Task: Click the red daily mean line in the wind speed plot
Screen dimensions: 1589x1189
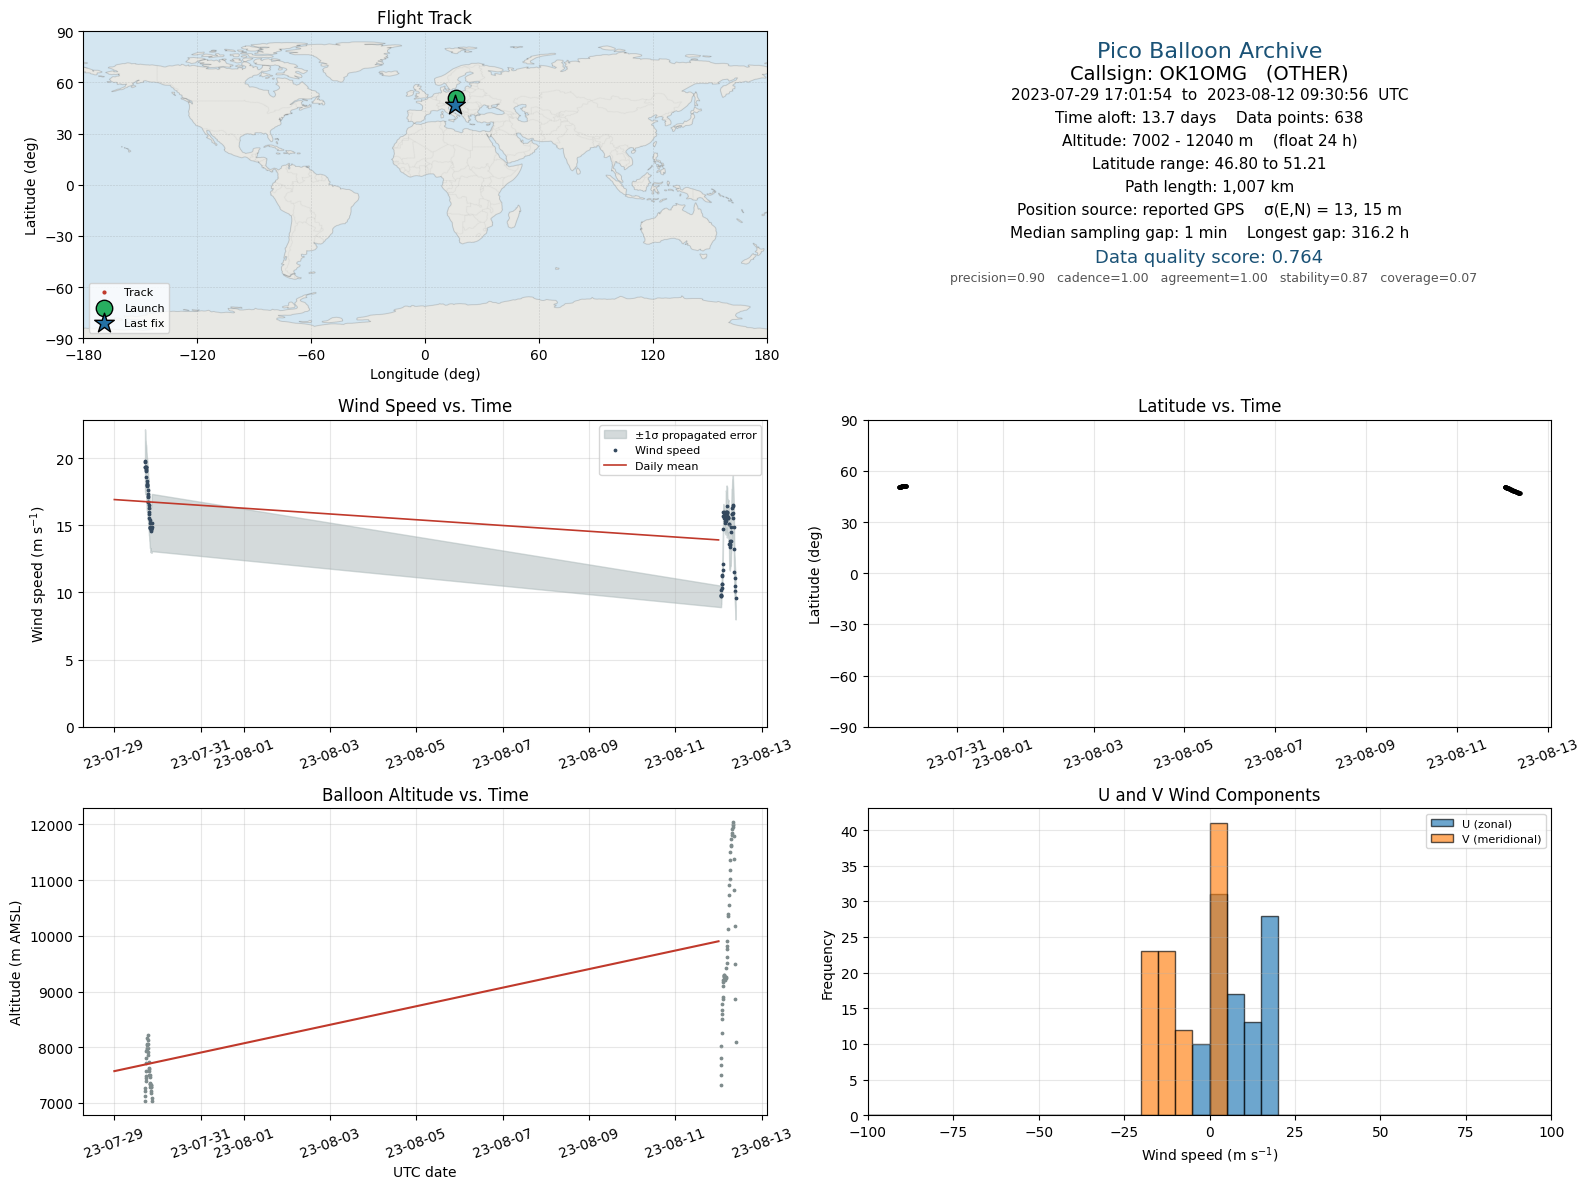Action: click(417, 520)
